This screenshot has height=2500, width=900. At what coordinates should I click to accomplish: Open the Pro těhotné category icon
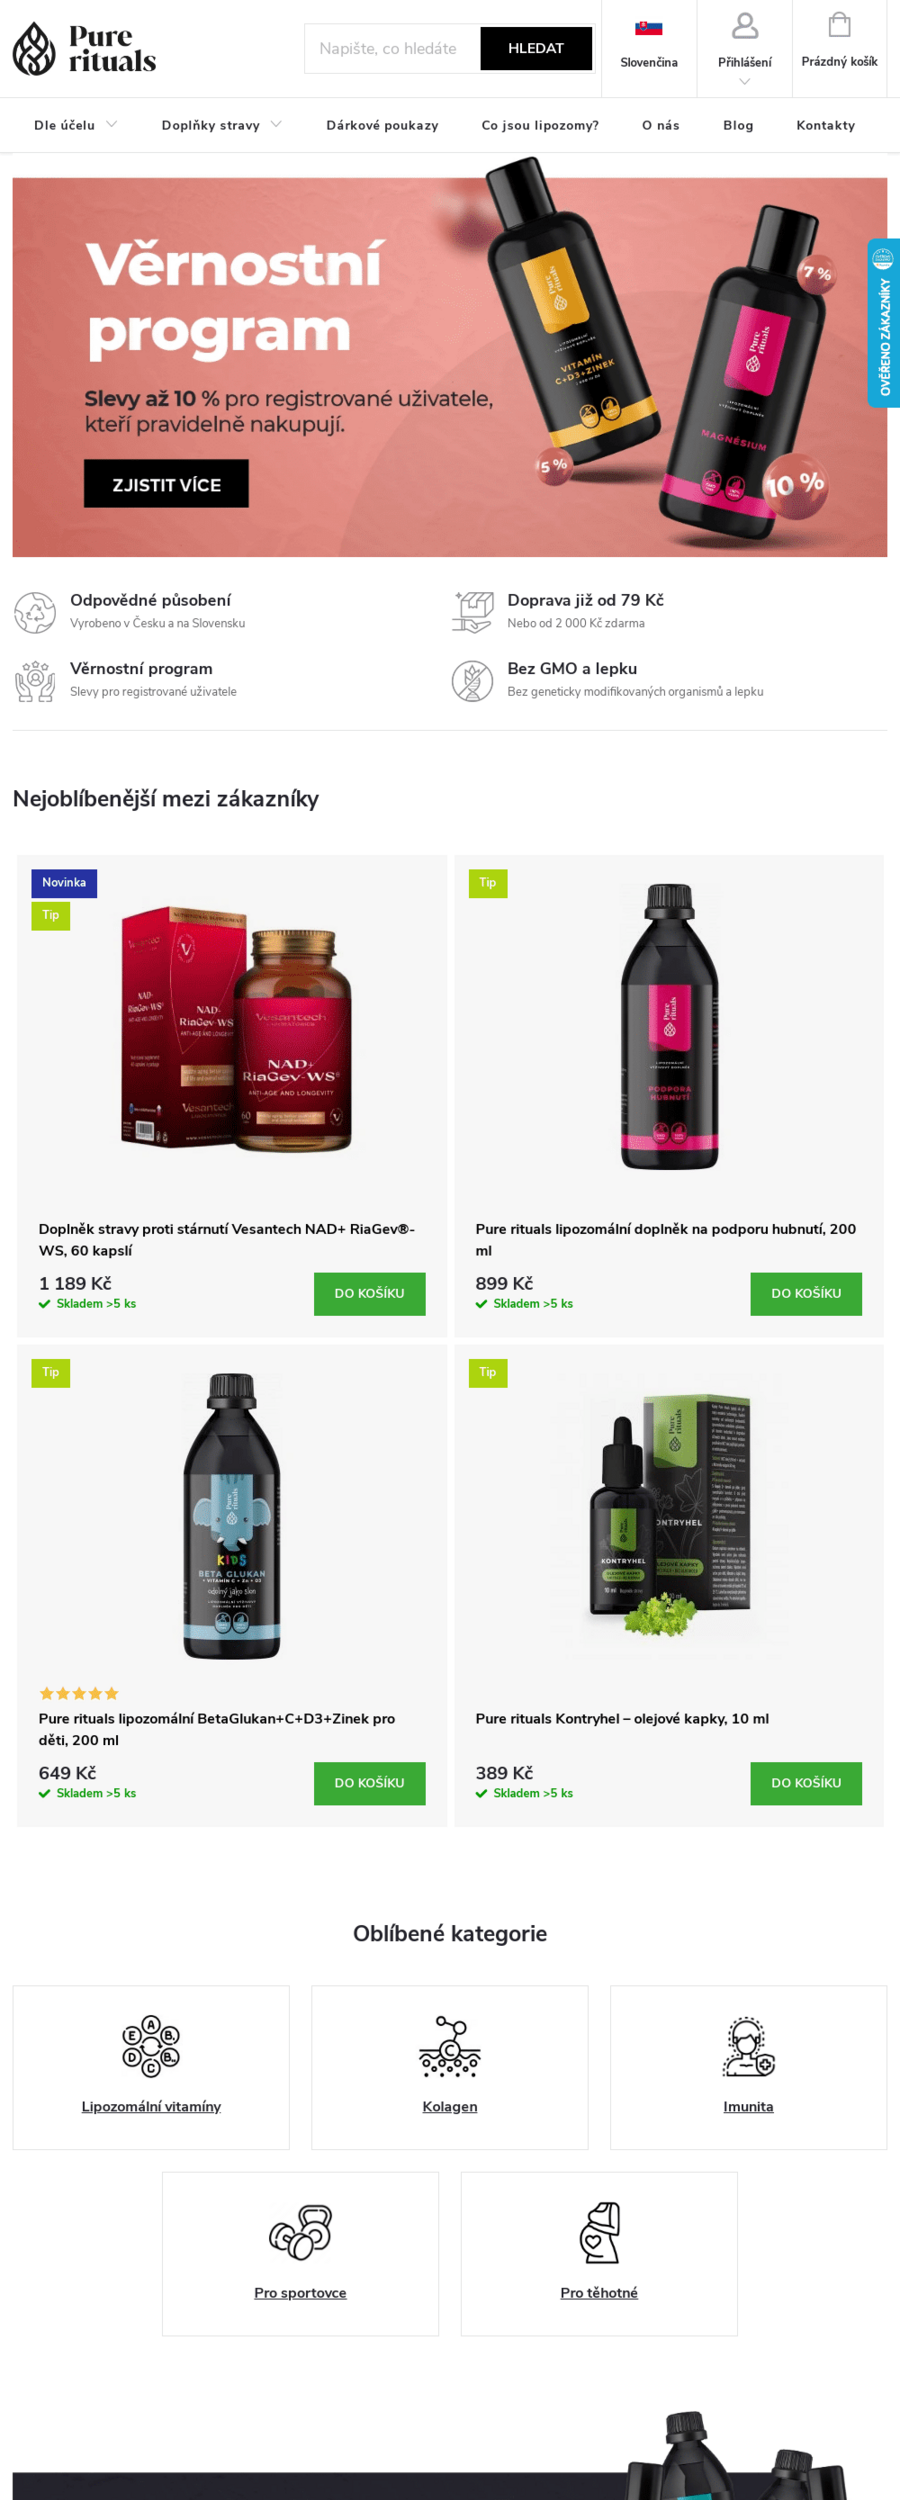click(600, 2232)
